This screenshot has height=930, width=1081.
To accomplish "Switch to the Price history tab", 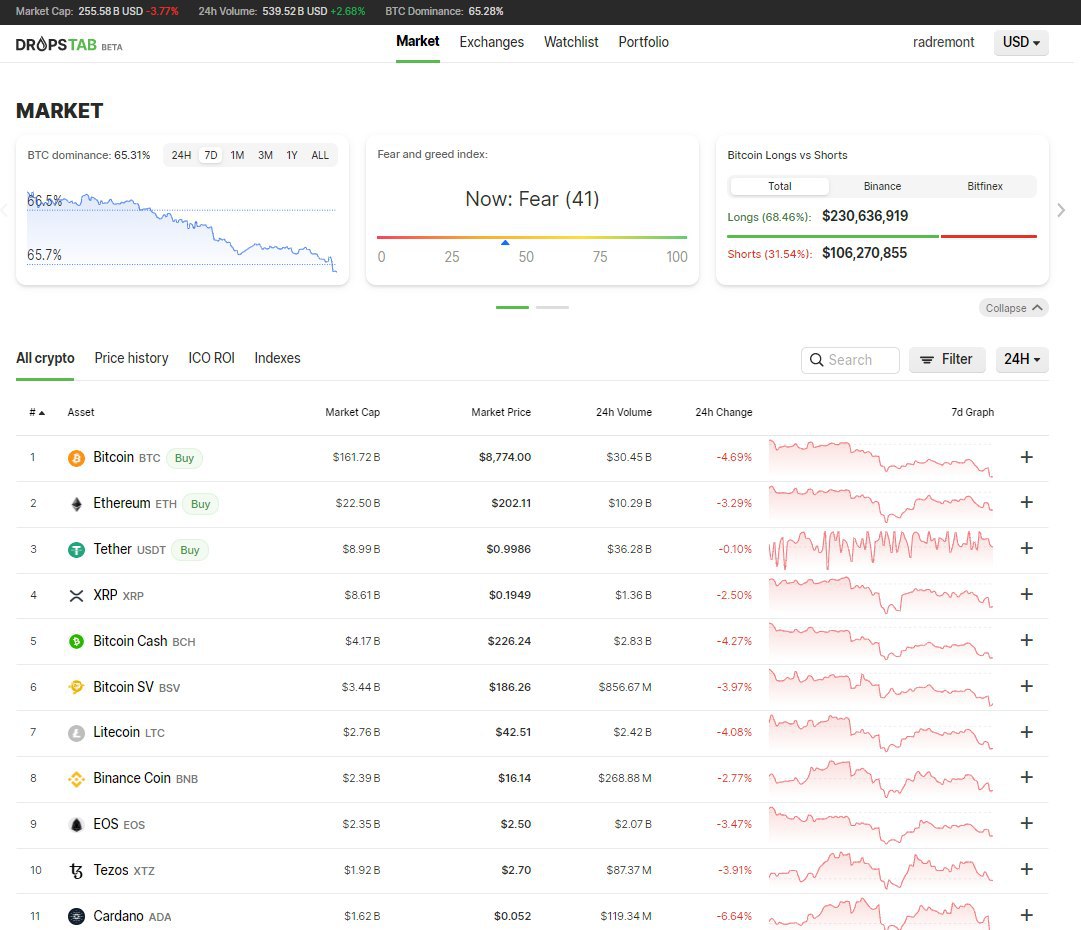I will click(131, 358).
